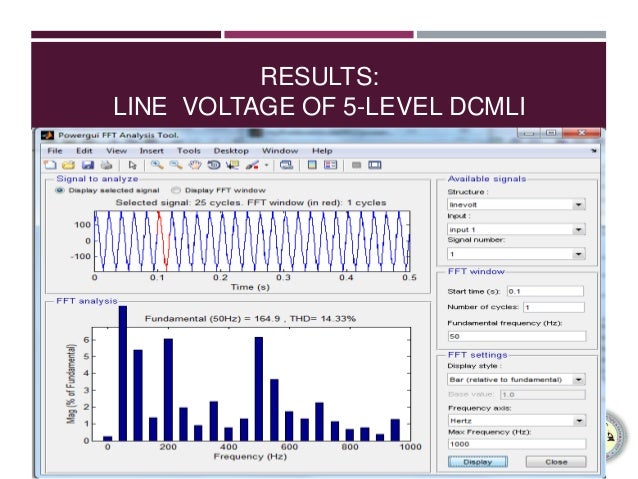Open the Desktop menu
This screenshot has height=479, width=638.
click(231, 151)
